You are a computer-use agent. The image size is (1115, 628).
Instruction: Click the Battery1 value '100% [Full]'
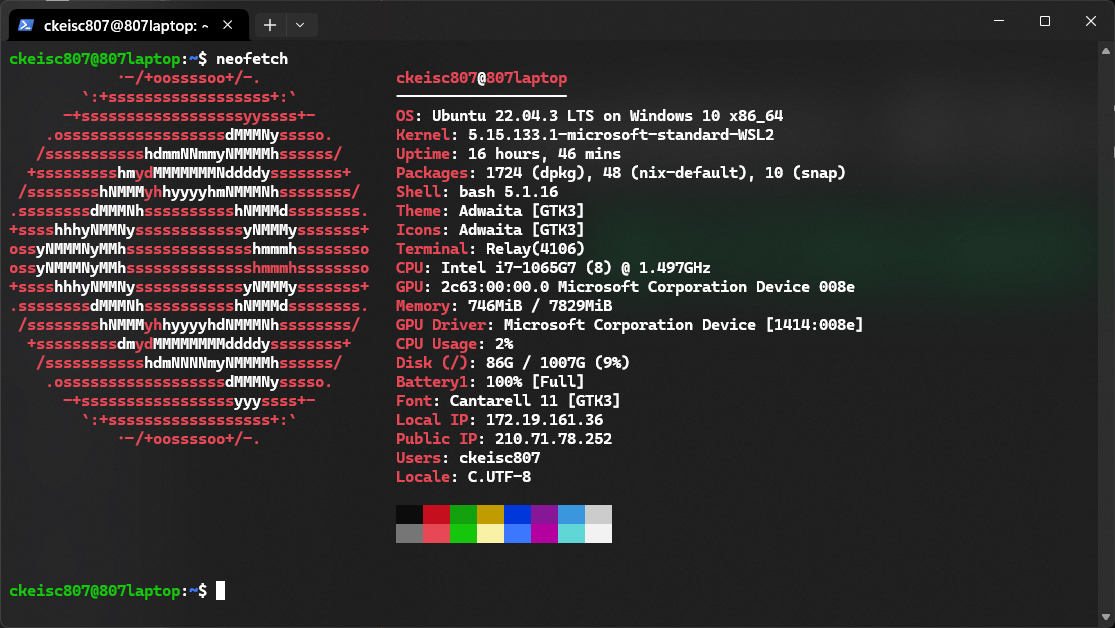(535, 382)
